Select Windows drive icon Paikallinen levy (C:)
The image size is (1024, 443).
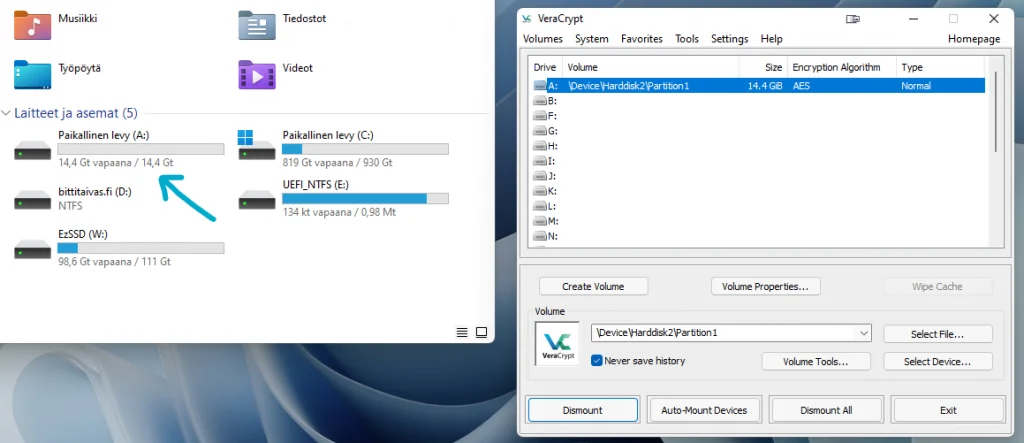(x=256, y=146)
